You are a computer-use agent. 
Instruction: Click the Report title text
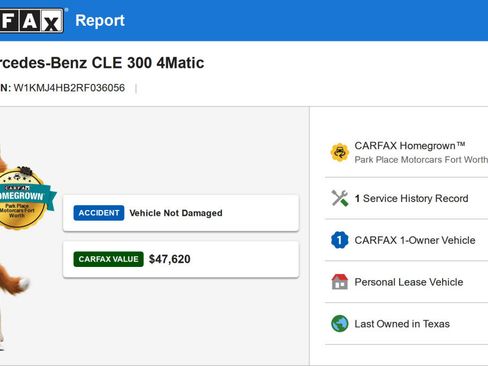click(x=100, y=21)
